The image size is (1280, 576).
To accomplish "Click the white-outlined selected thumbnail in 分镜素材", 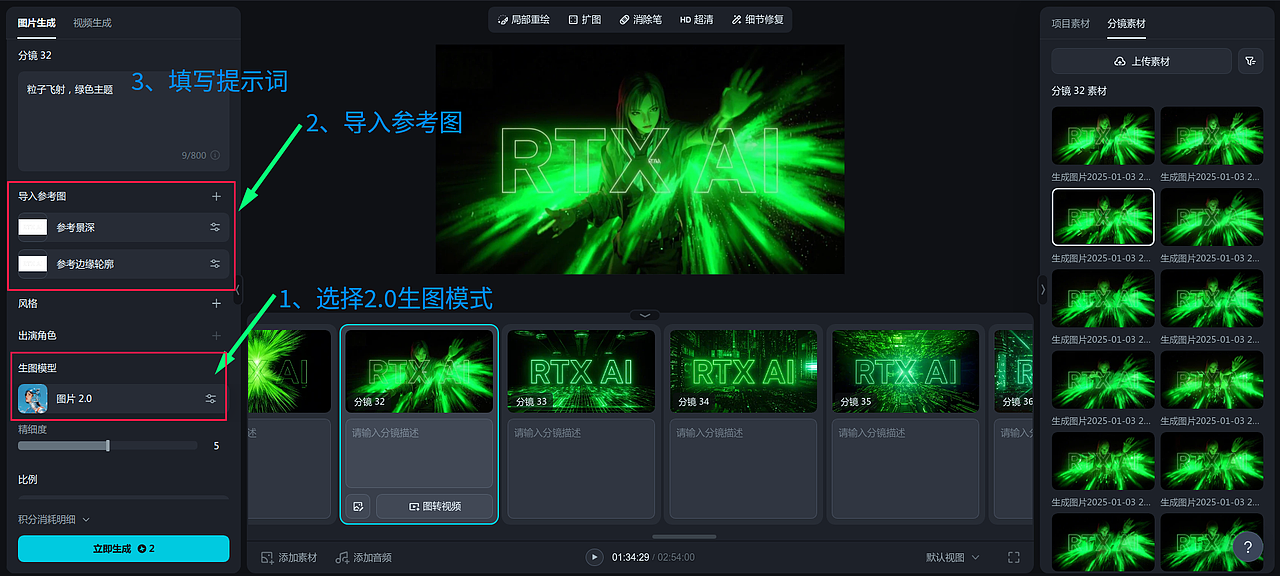I will pos(1103,217).
